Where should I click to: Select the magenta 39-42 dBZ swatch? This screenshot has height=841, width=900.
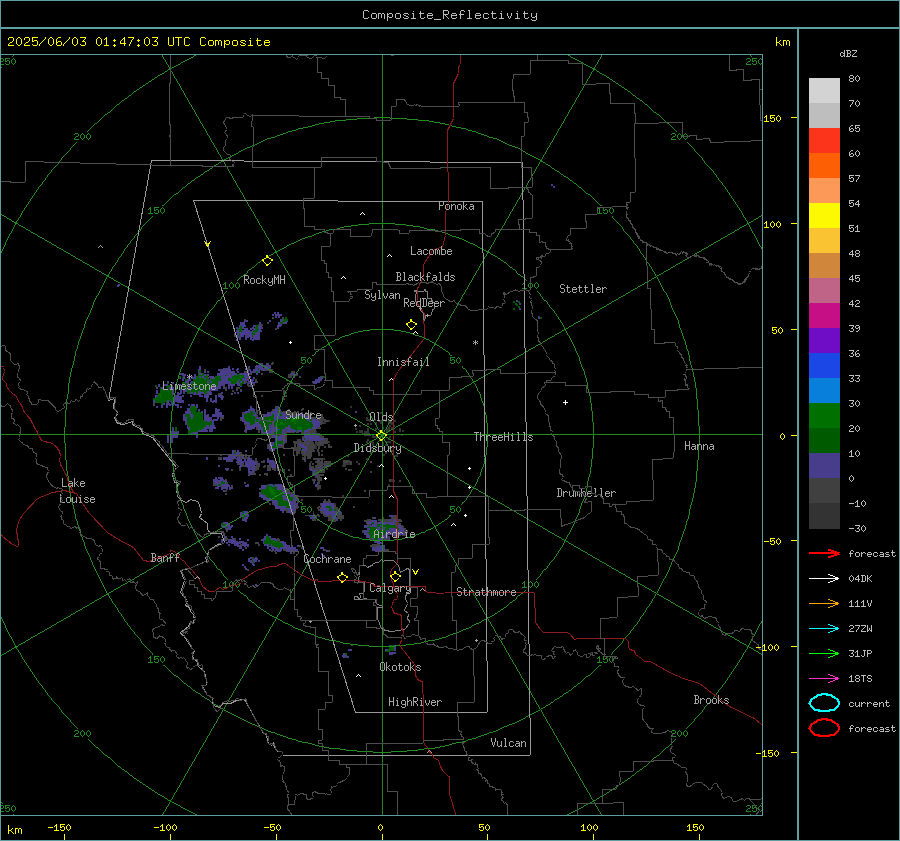824,316
